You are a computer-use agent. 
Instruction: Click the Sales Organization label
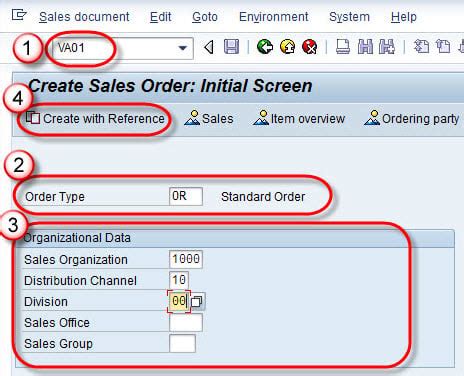pos(76,260)
